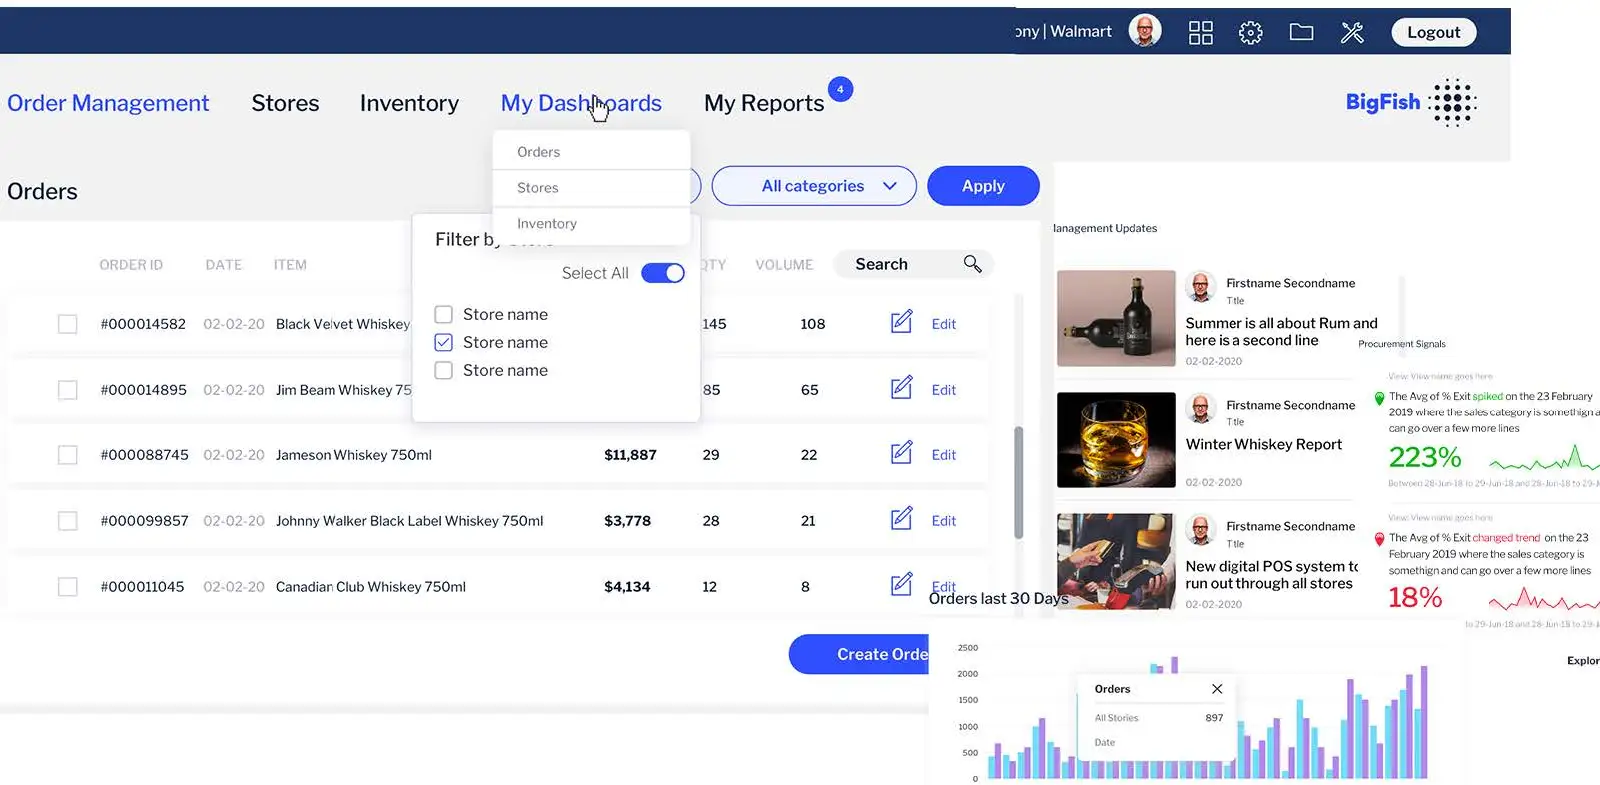Click edit pencil icon for order #000014582
The height and width of the screenshot is (785, 1600).
coord(901,323)
